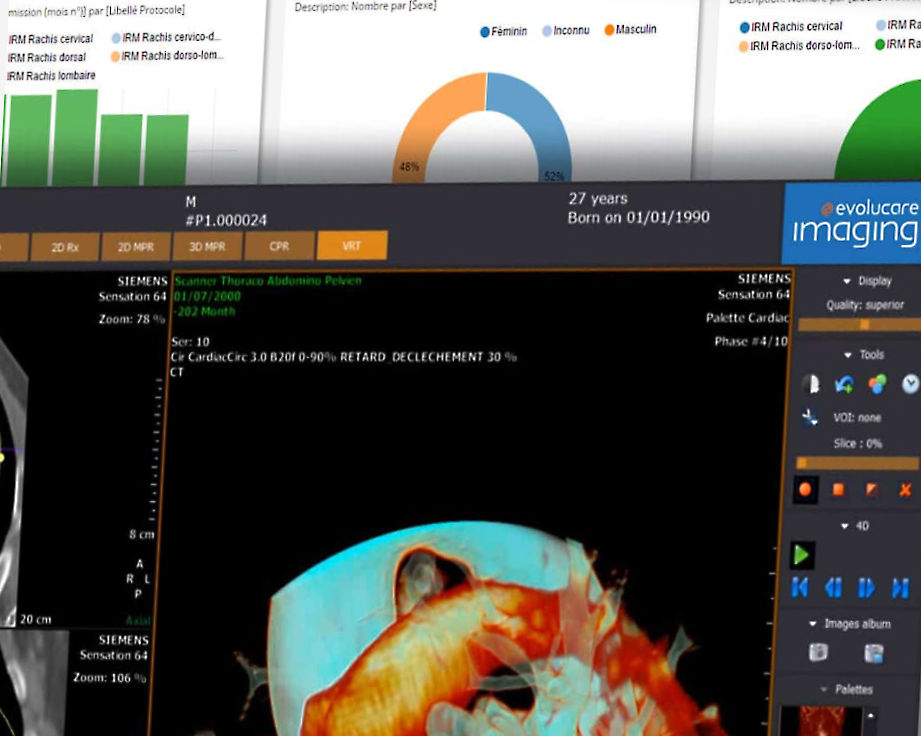This screenshot has height=736, width=921.
Task: Select the orange square VOI shape
Action: coord(838,489)
